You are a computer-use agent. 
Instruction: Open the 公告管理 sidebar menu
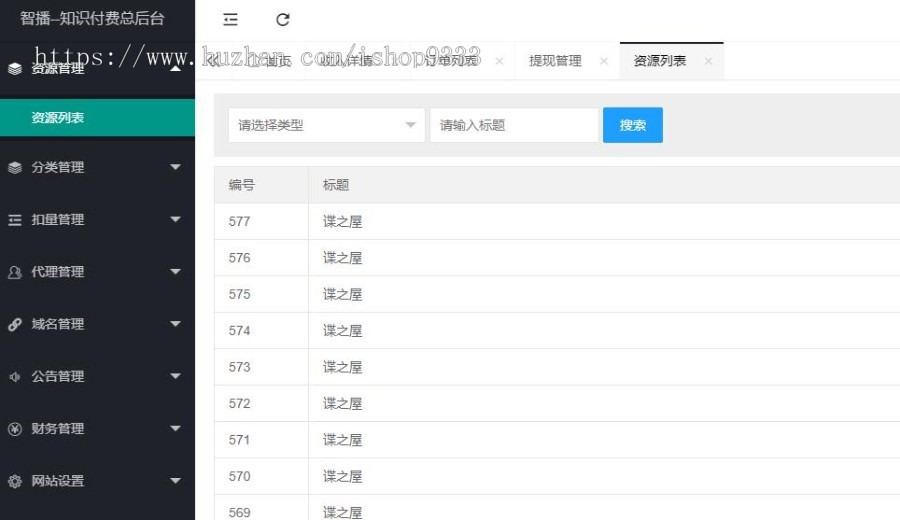pos(98,376)
